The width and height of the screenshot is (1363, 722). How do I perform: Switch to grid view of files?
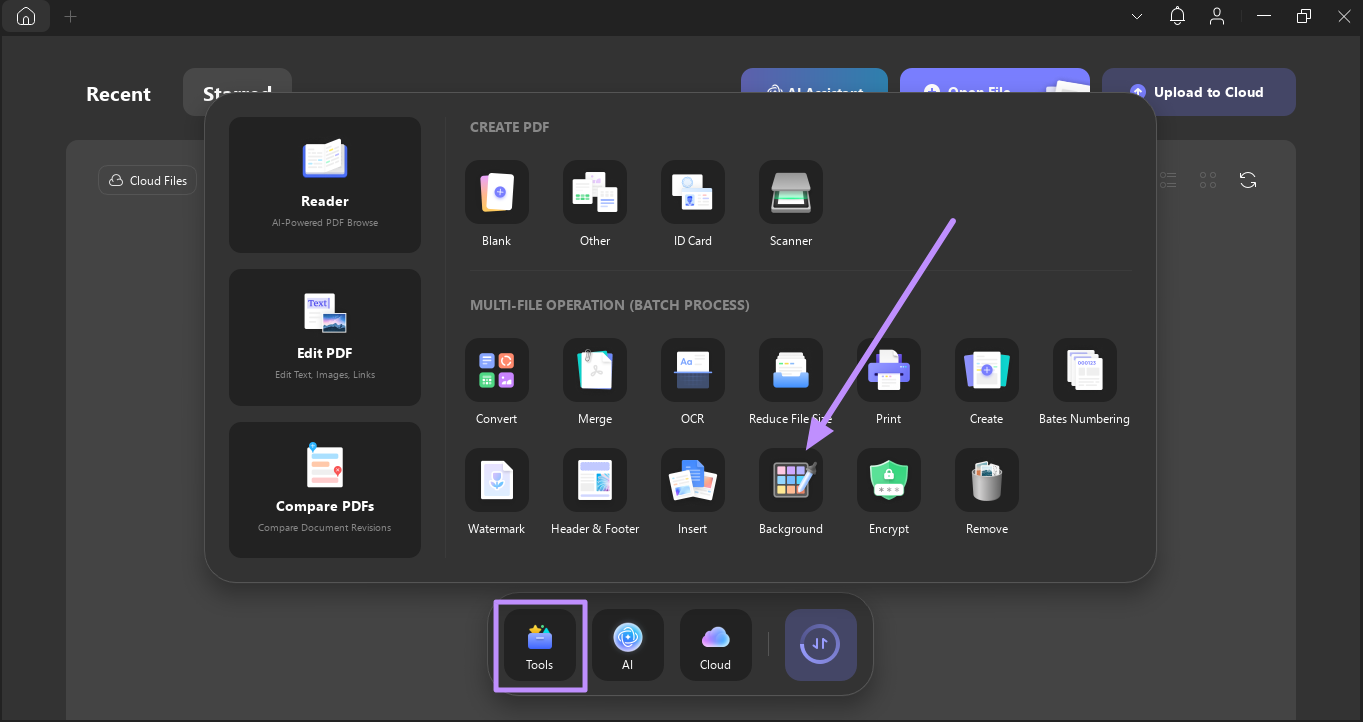click(x=1207, y=179)
